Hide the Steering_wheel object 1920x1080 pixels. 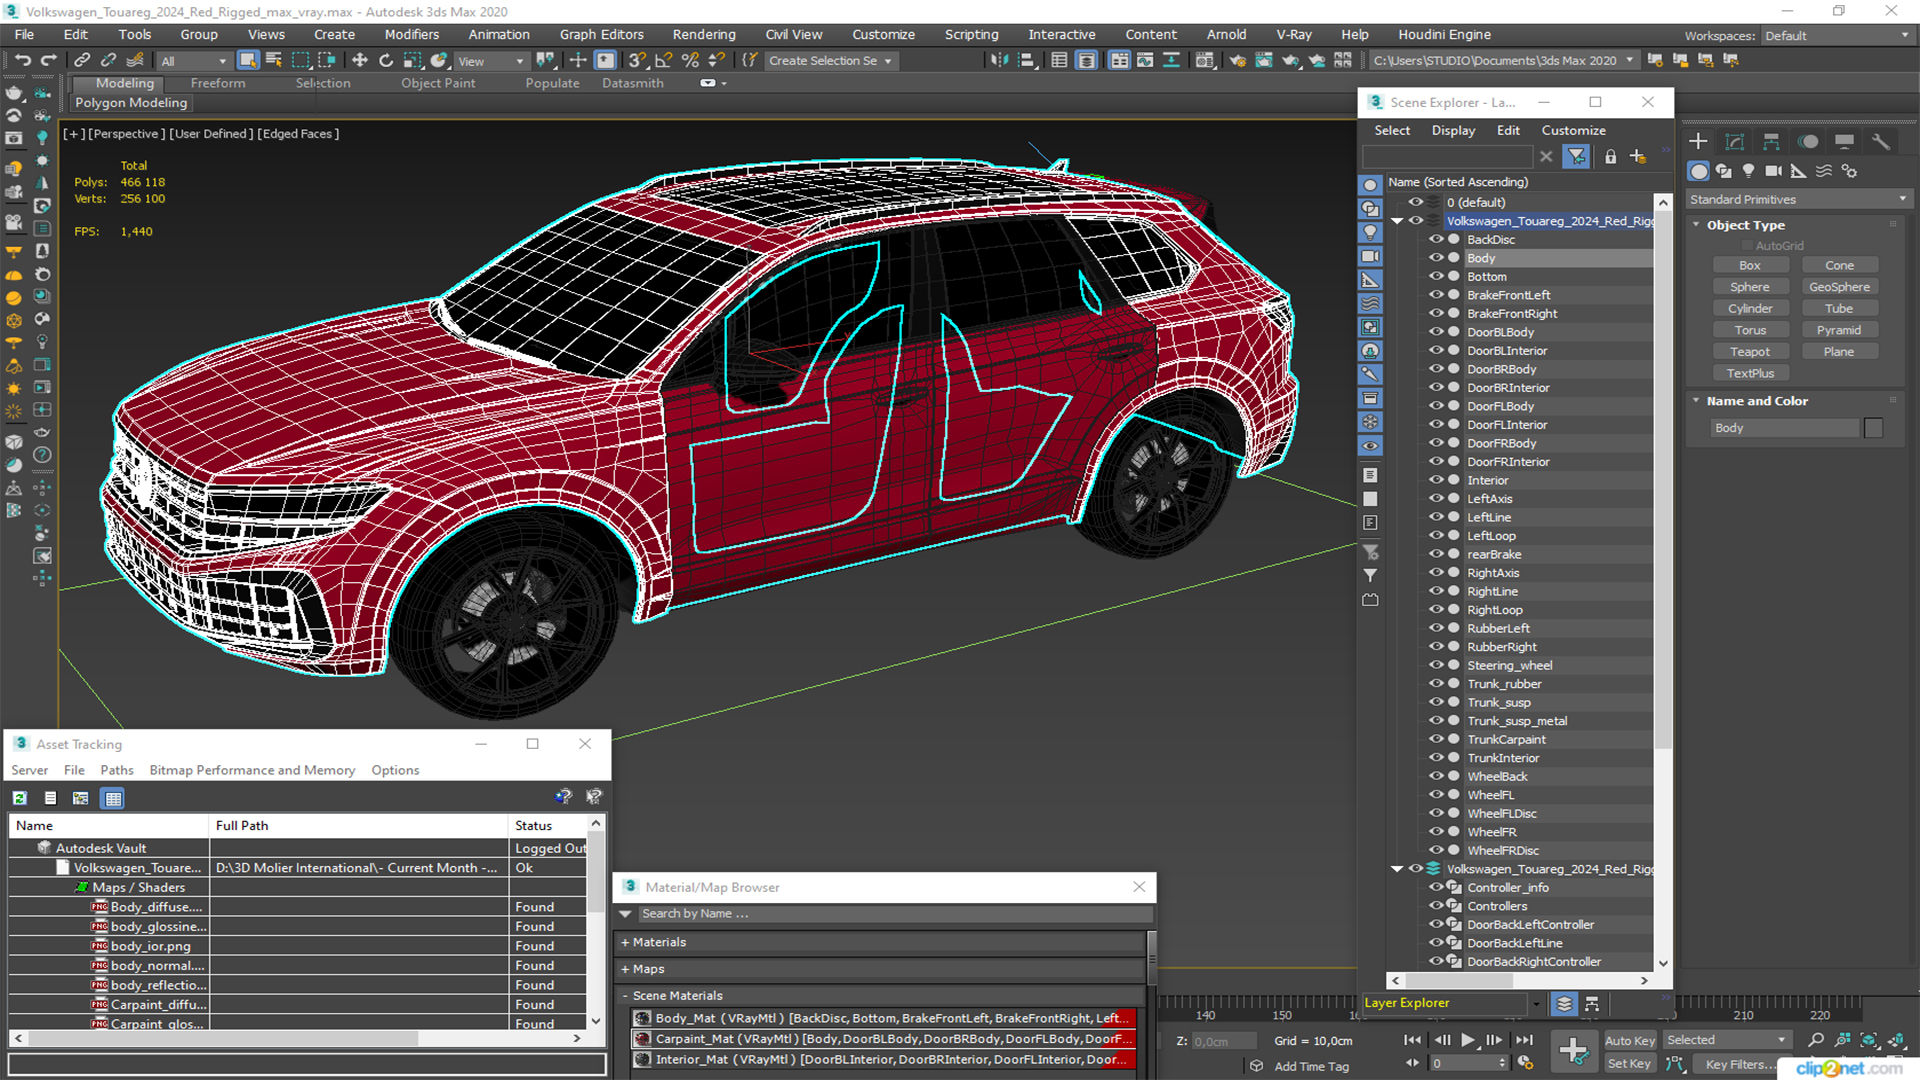pos(1436,665)
